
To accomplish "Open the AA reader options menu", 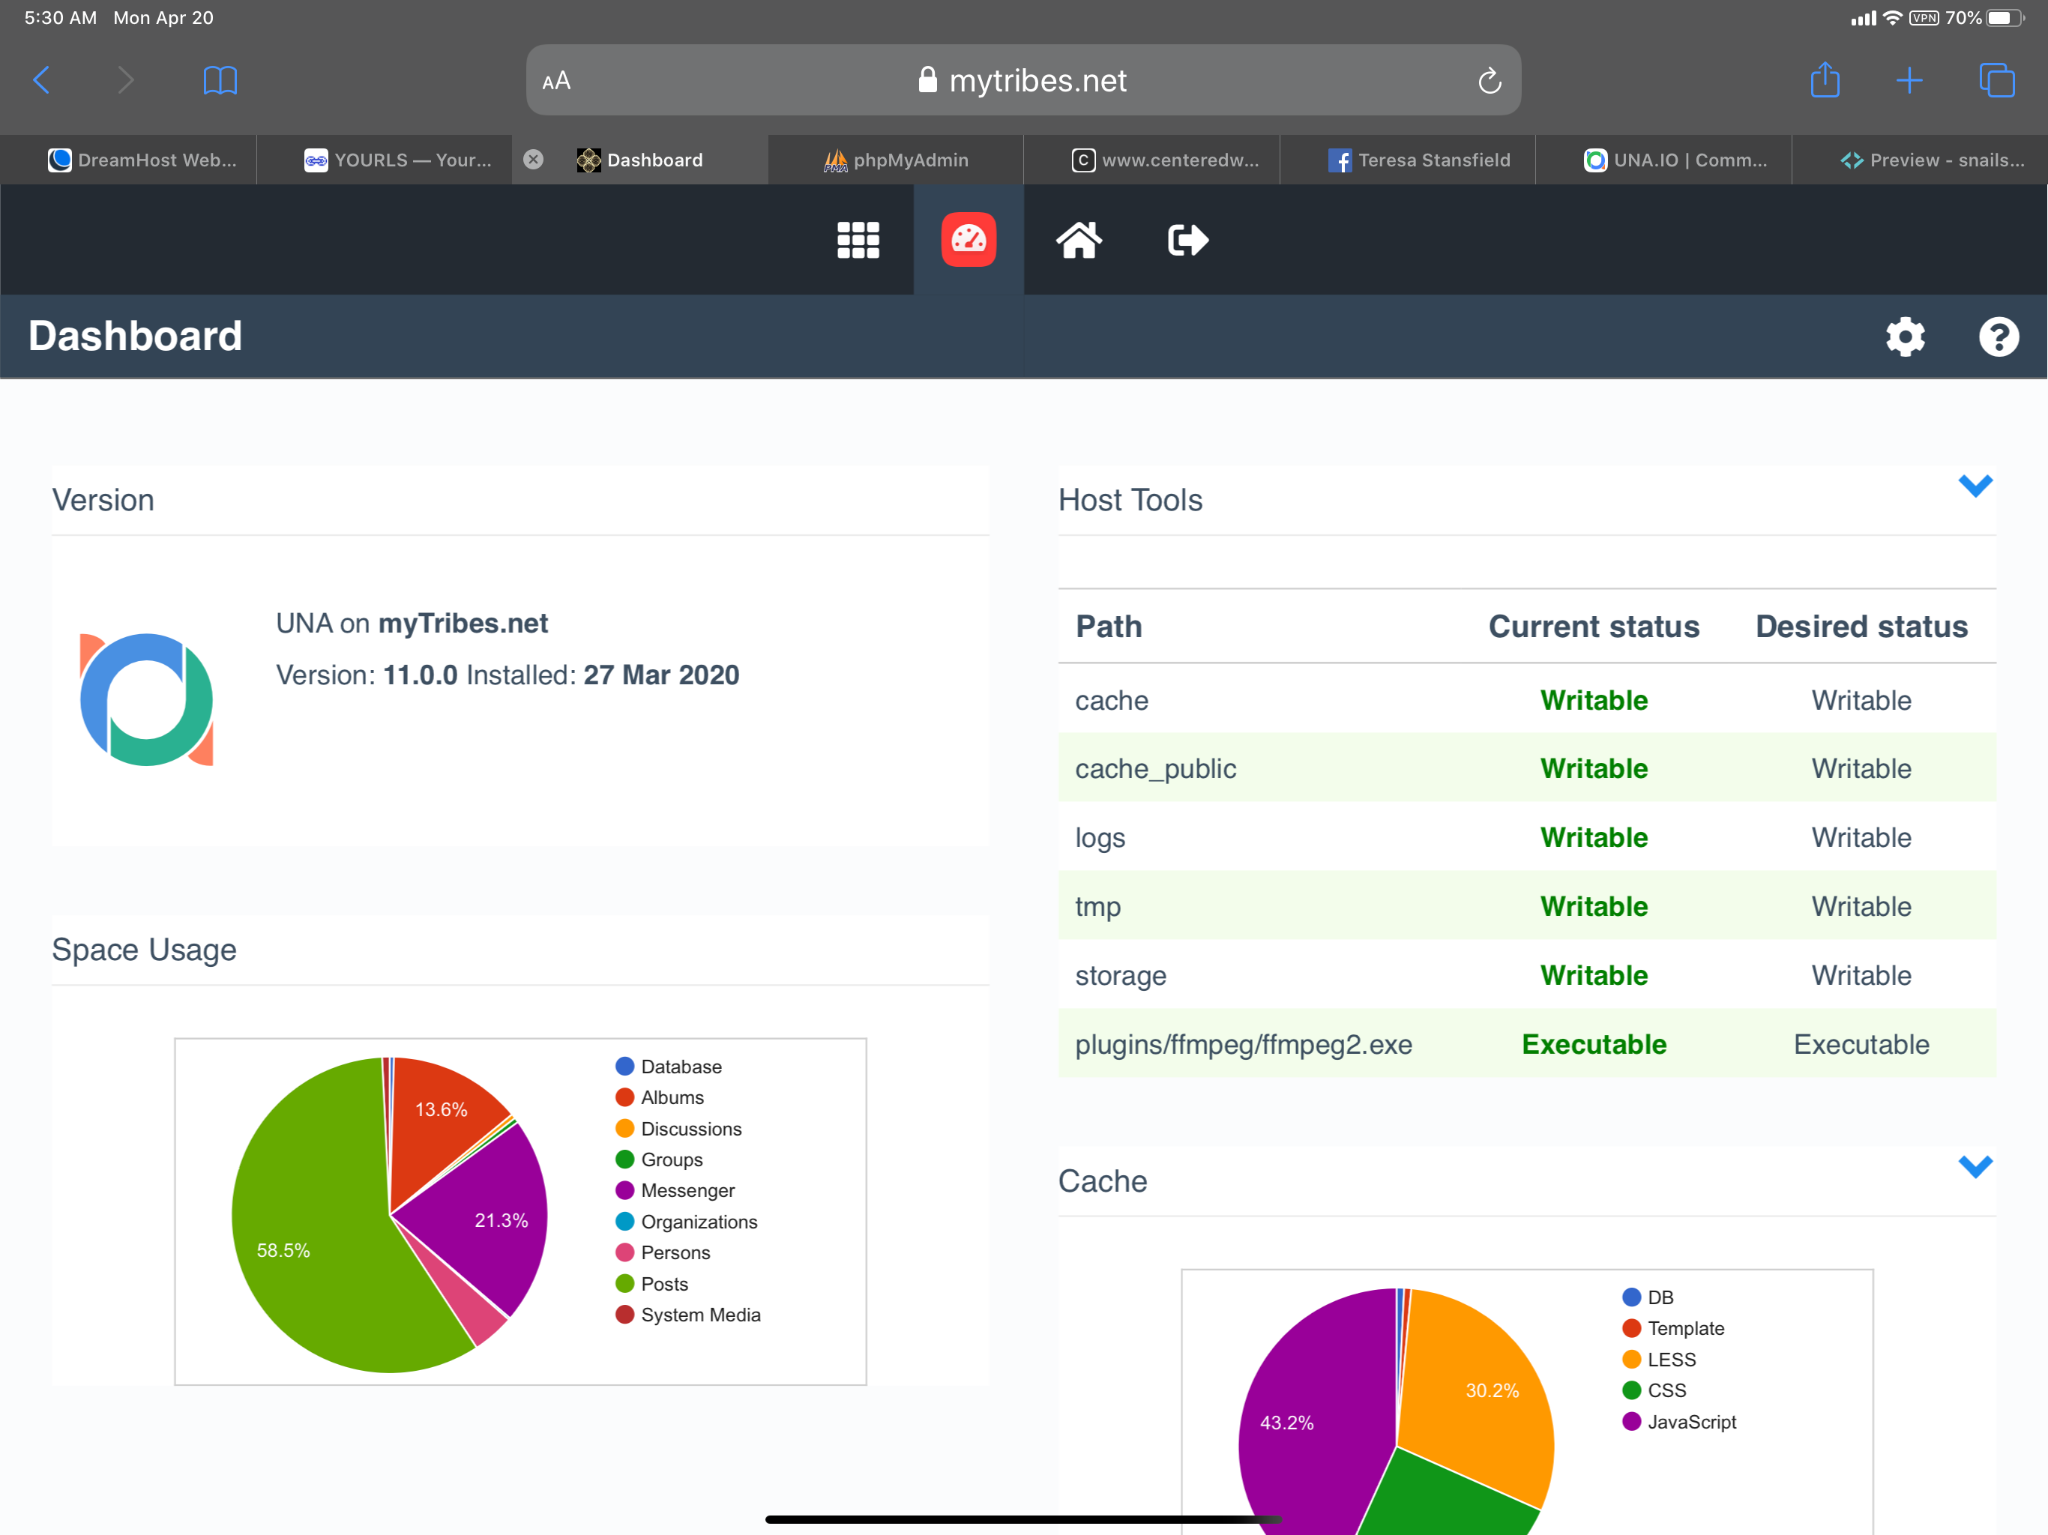I will pos(557,81).
